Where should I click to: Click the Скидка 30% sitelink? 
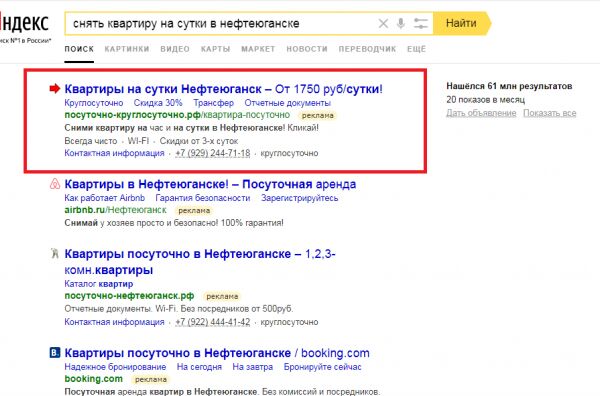click(x=158, y=103)
